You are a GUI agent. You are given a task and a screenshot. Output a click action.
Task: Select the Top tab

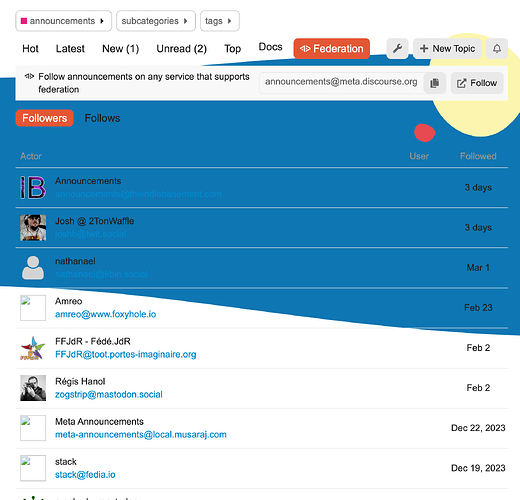[232, 49]
